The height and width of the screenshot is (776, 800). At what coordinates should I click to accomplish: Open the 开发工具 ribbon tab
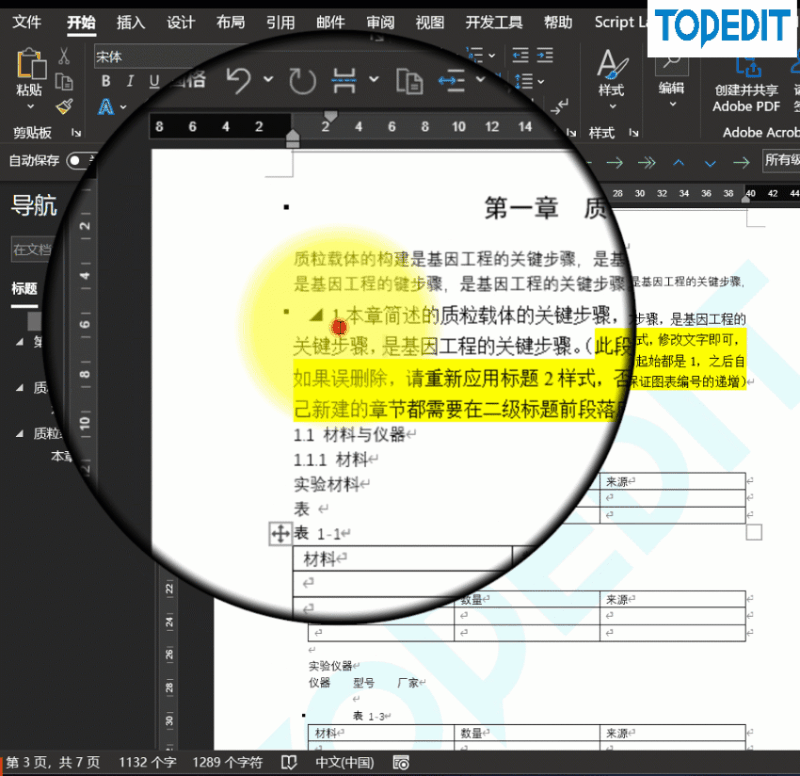tap(493, 22)
